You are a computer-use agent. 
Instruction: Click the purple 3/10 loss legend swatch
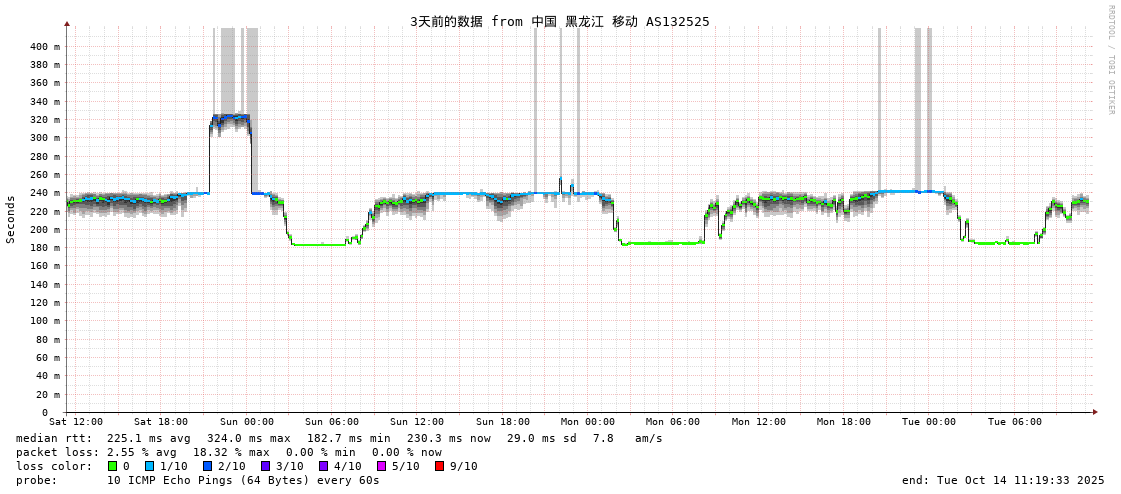pyautogui.click(x=265, y=466)
